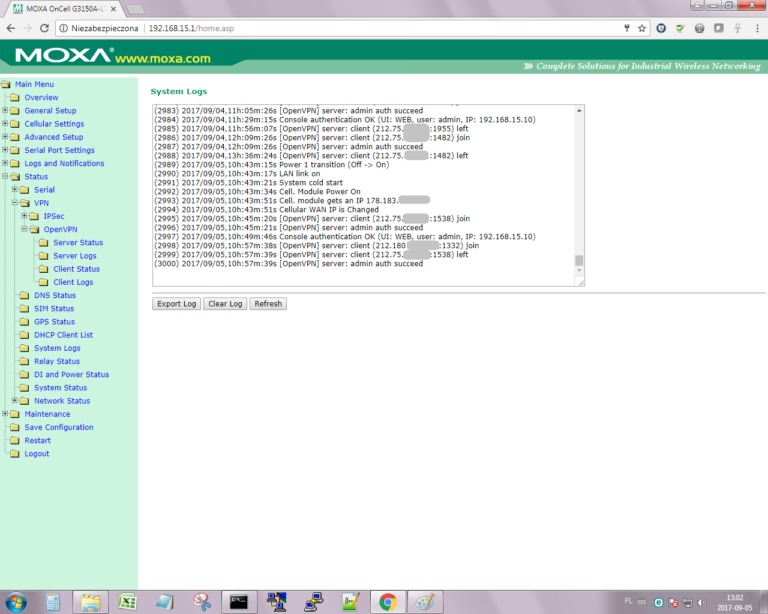Image resolution: width=768 pixels, height=614 pixels.
Task: Click the Overview folder icon
Action: point(15,97)
